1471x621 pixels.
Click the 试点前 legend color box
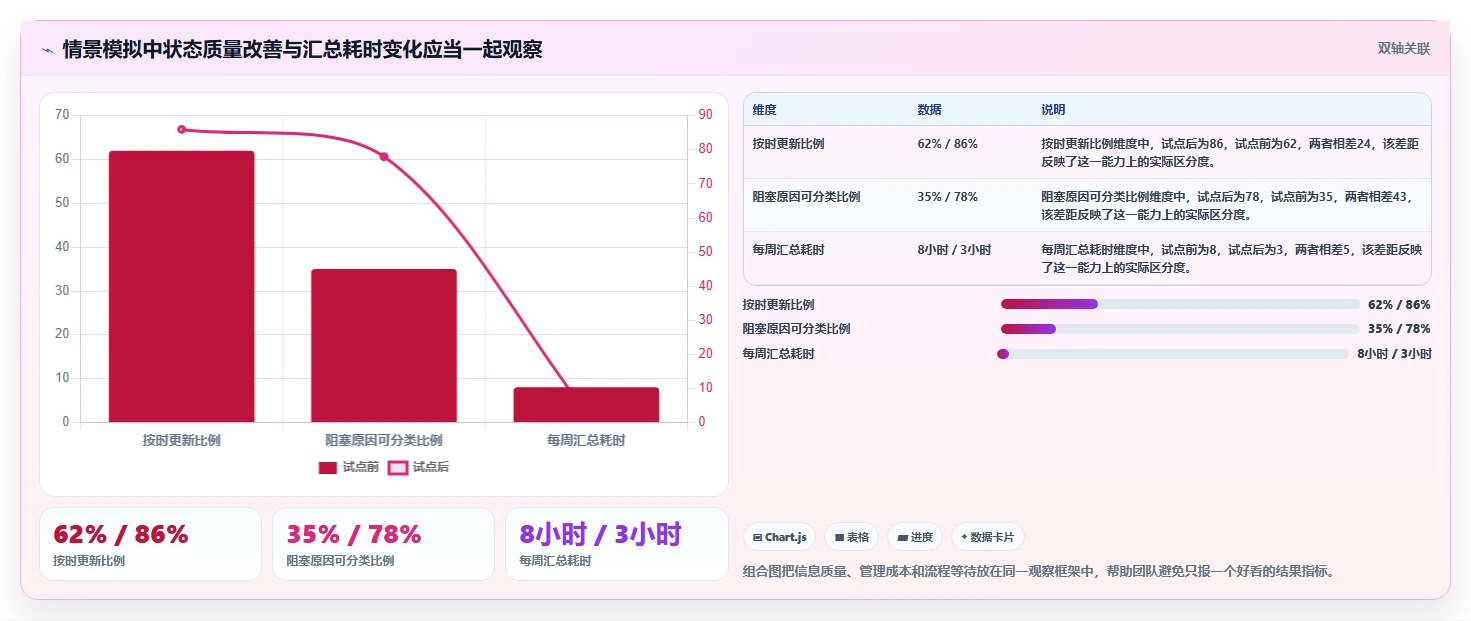(328, 467)
